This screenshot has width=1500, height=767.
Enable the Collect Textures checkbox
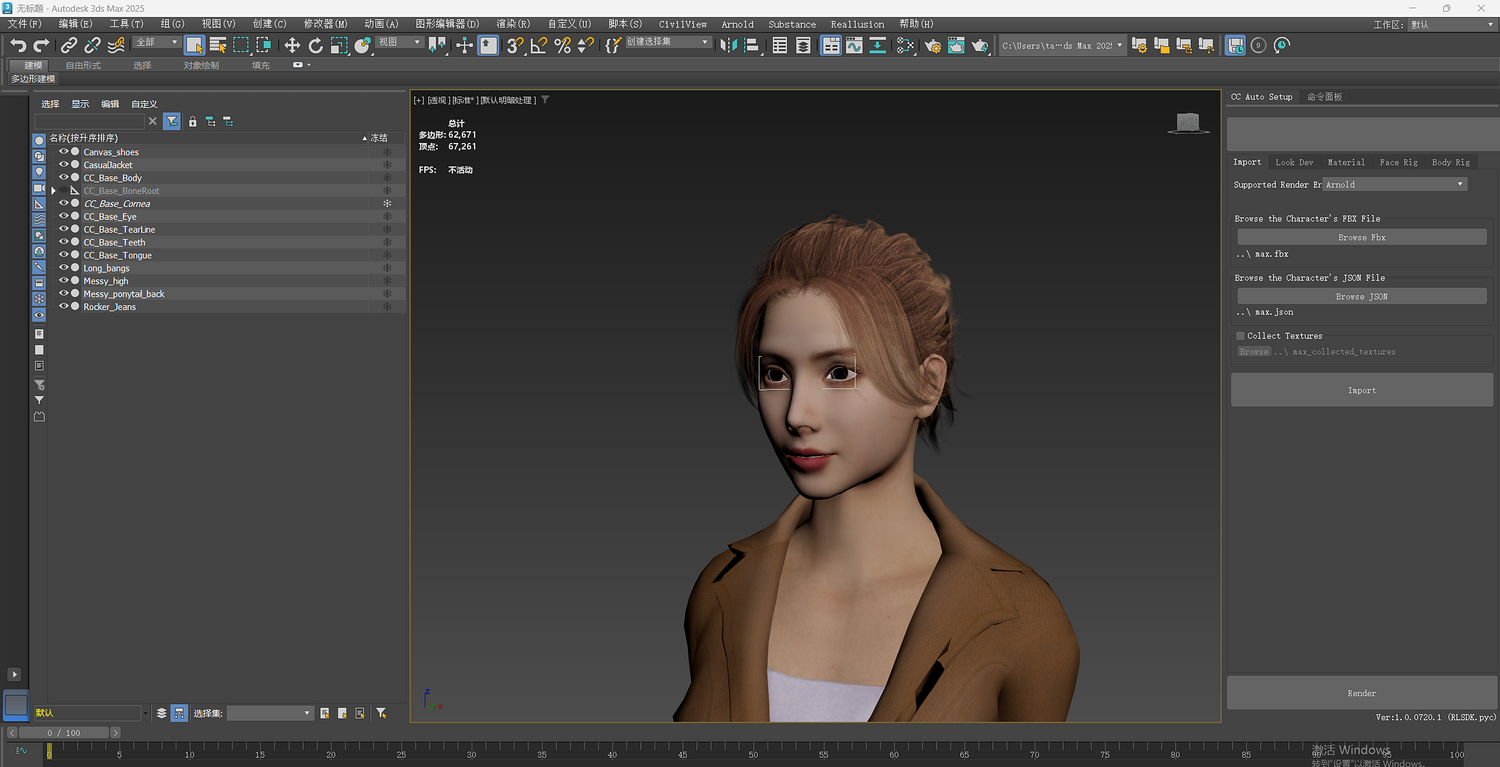coord(1241,336)
